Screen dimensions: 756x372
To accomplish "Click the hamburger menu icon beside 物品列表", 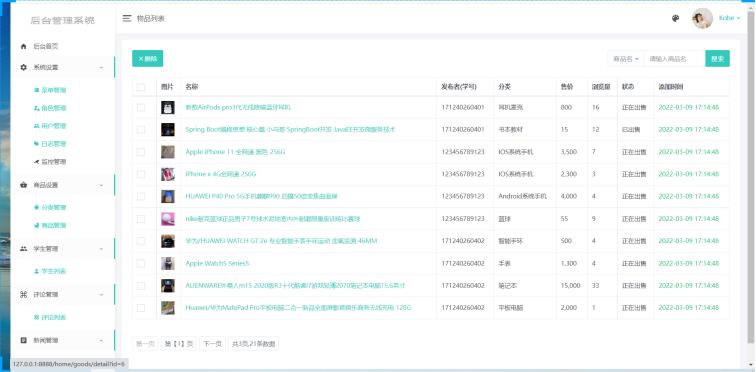I will (127, 18).
